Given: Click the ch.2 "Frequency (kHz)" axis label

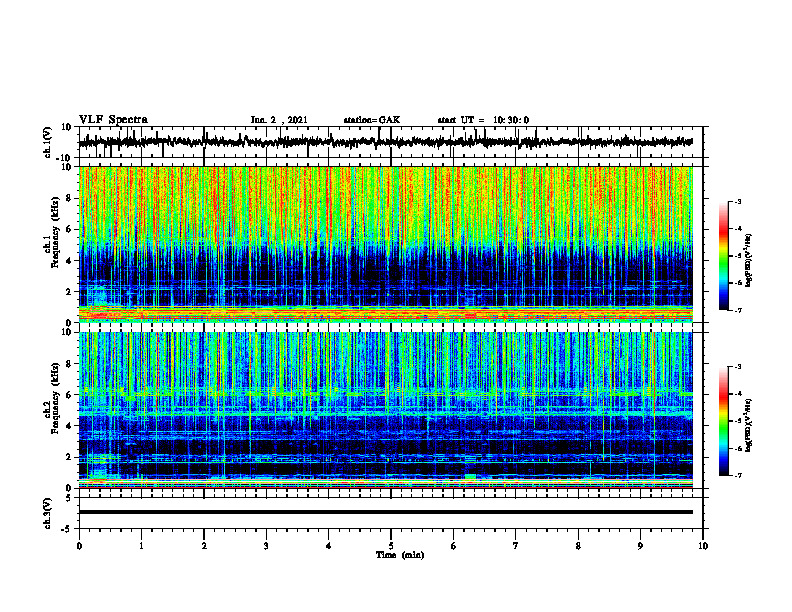Looking at the screenshot, I should (x=55, y=398).
